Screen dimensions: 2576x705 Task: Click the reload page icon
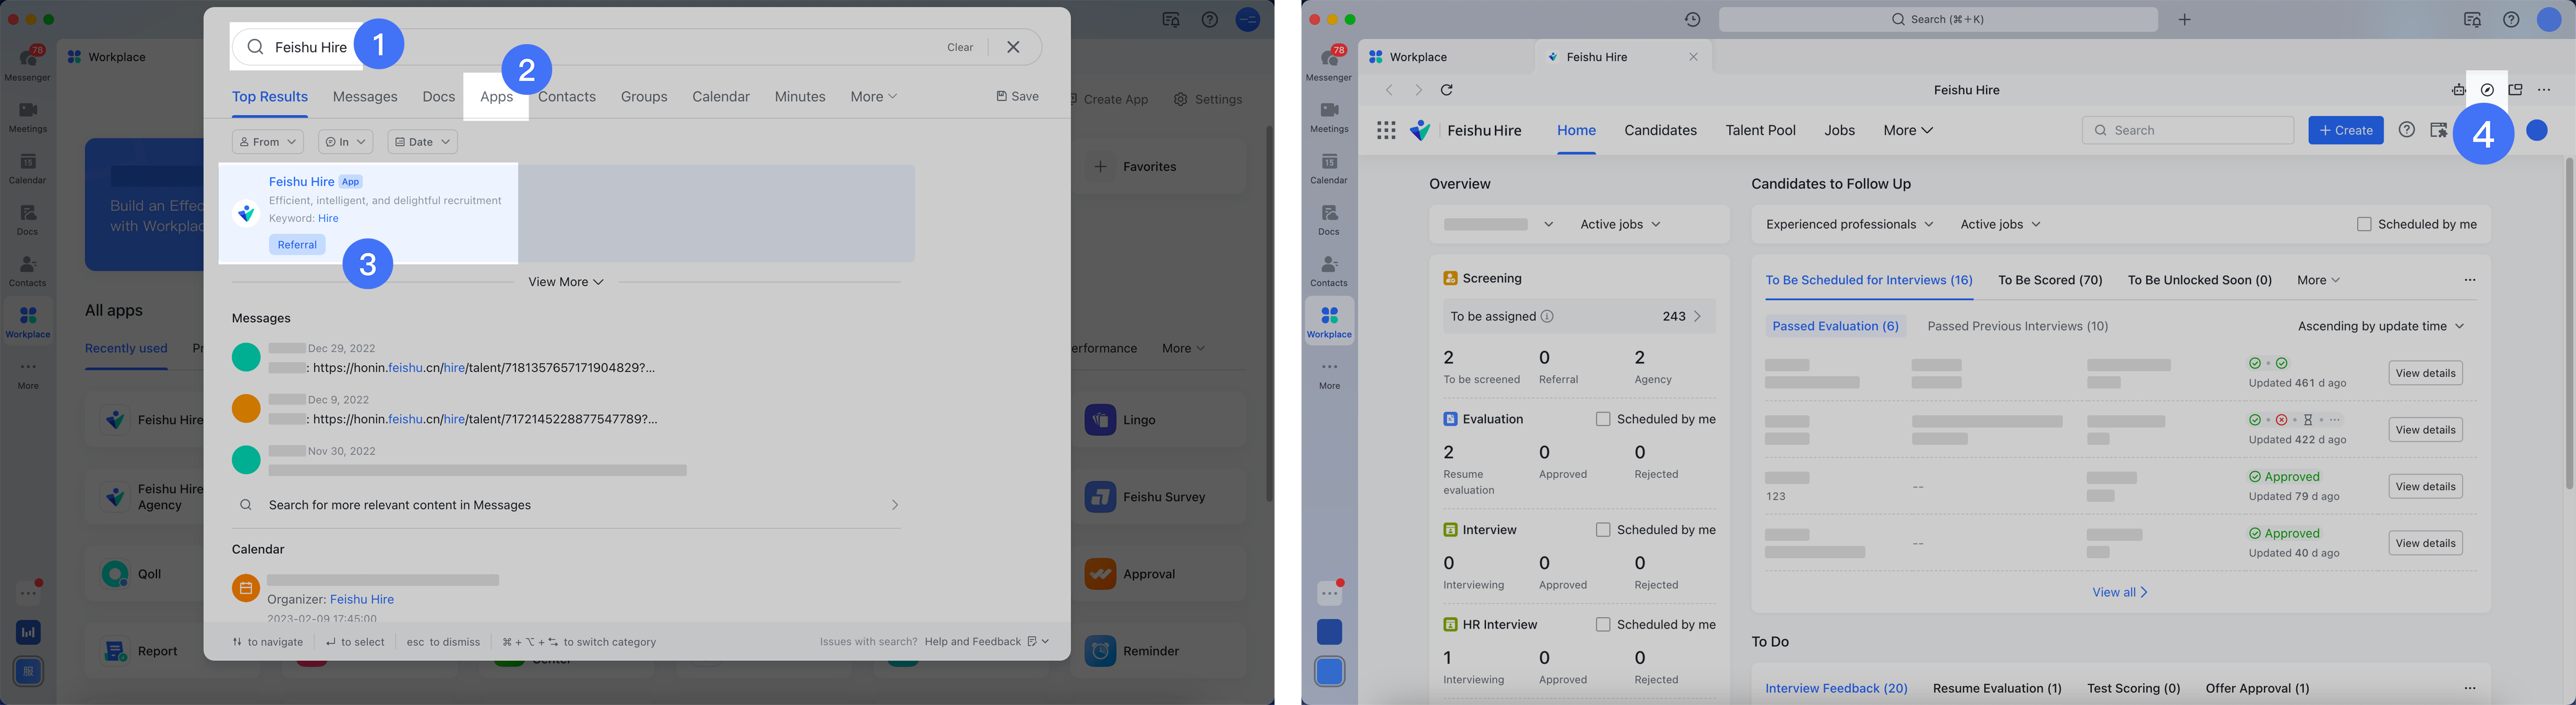click(x=1446, y=90)
